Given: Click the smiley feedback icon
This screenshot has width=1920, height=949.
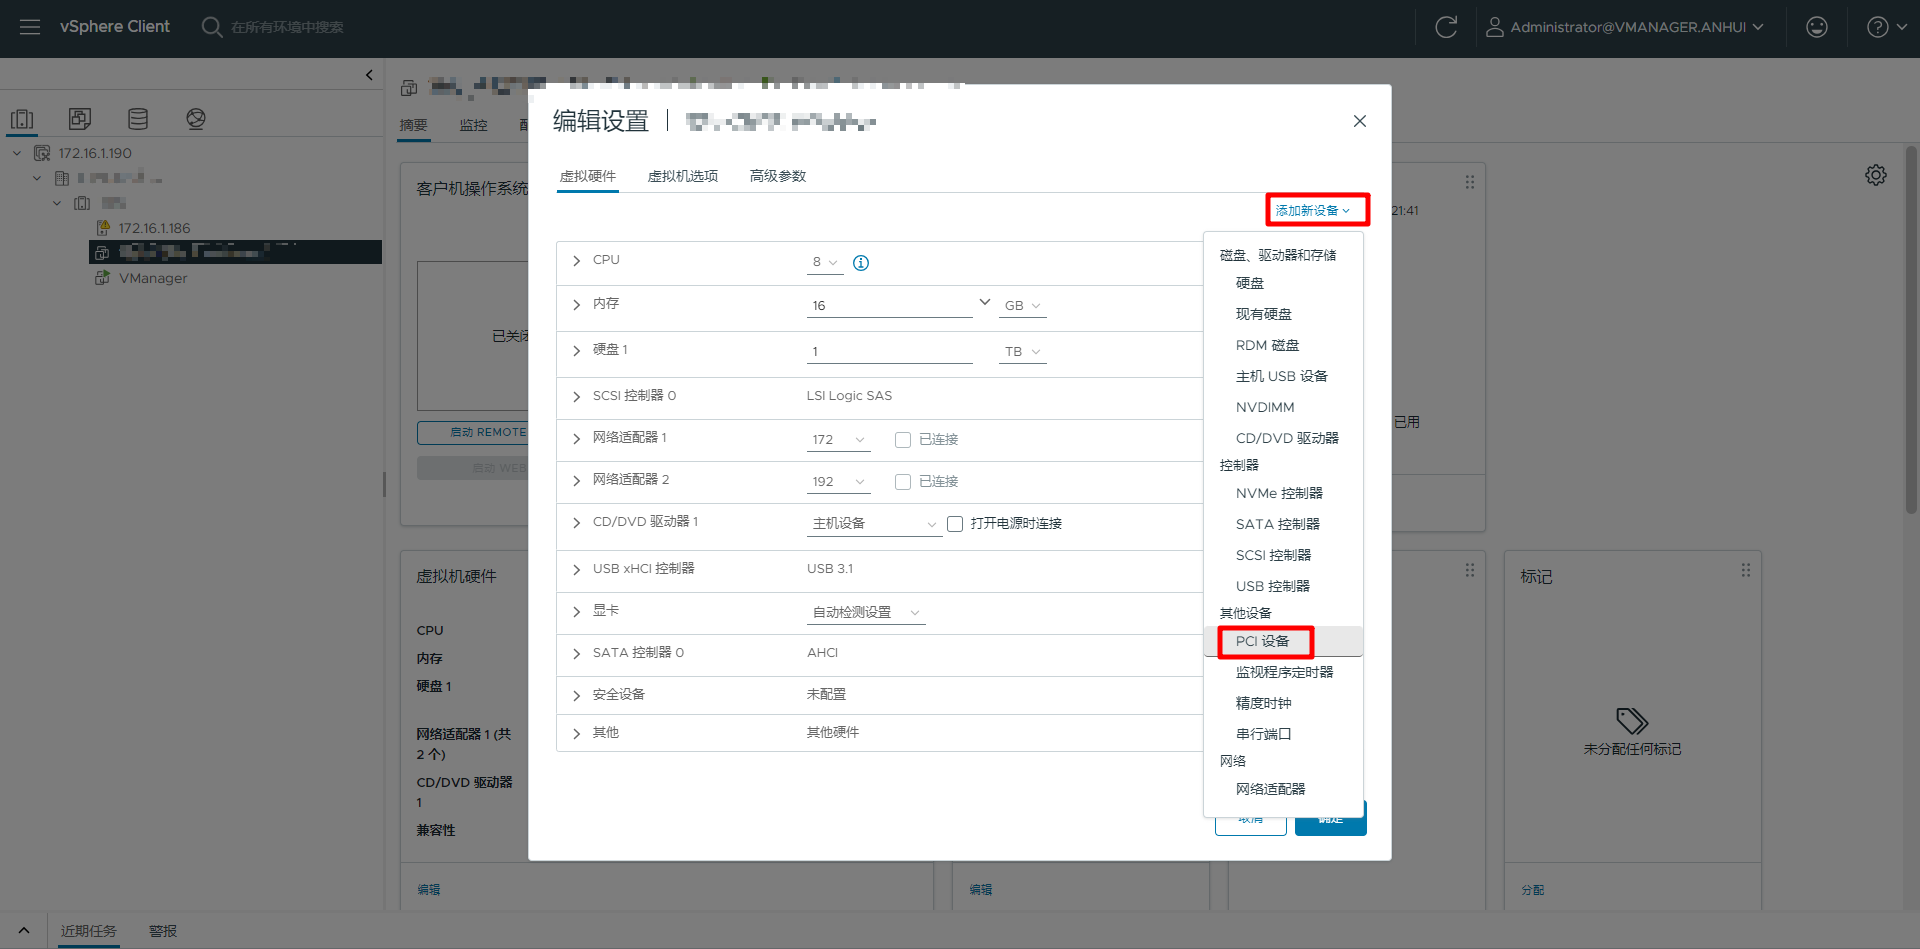Looking at the screenshot, I should 1817,27.
